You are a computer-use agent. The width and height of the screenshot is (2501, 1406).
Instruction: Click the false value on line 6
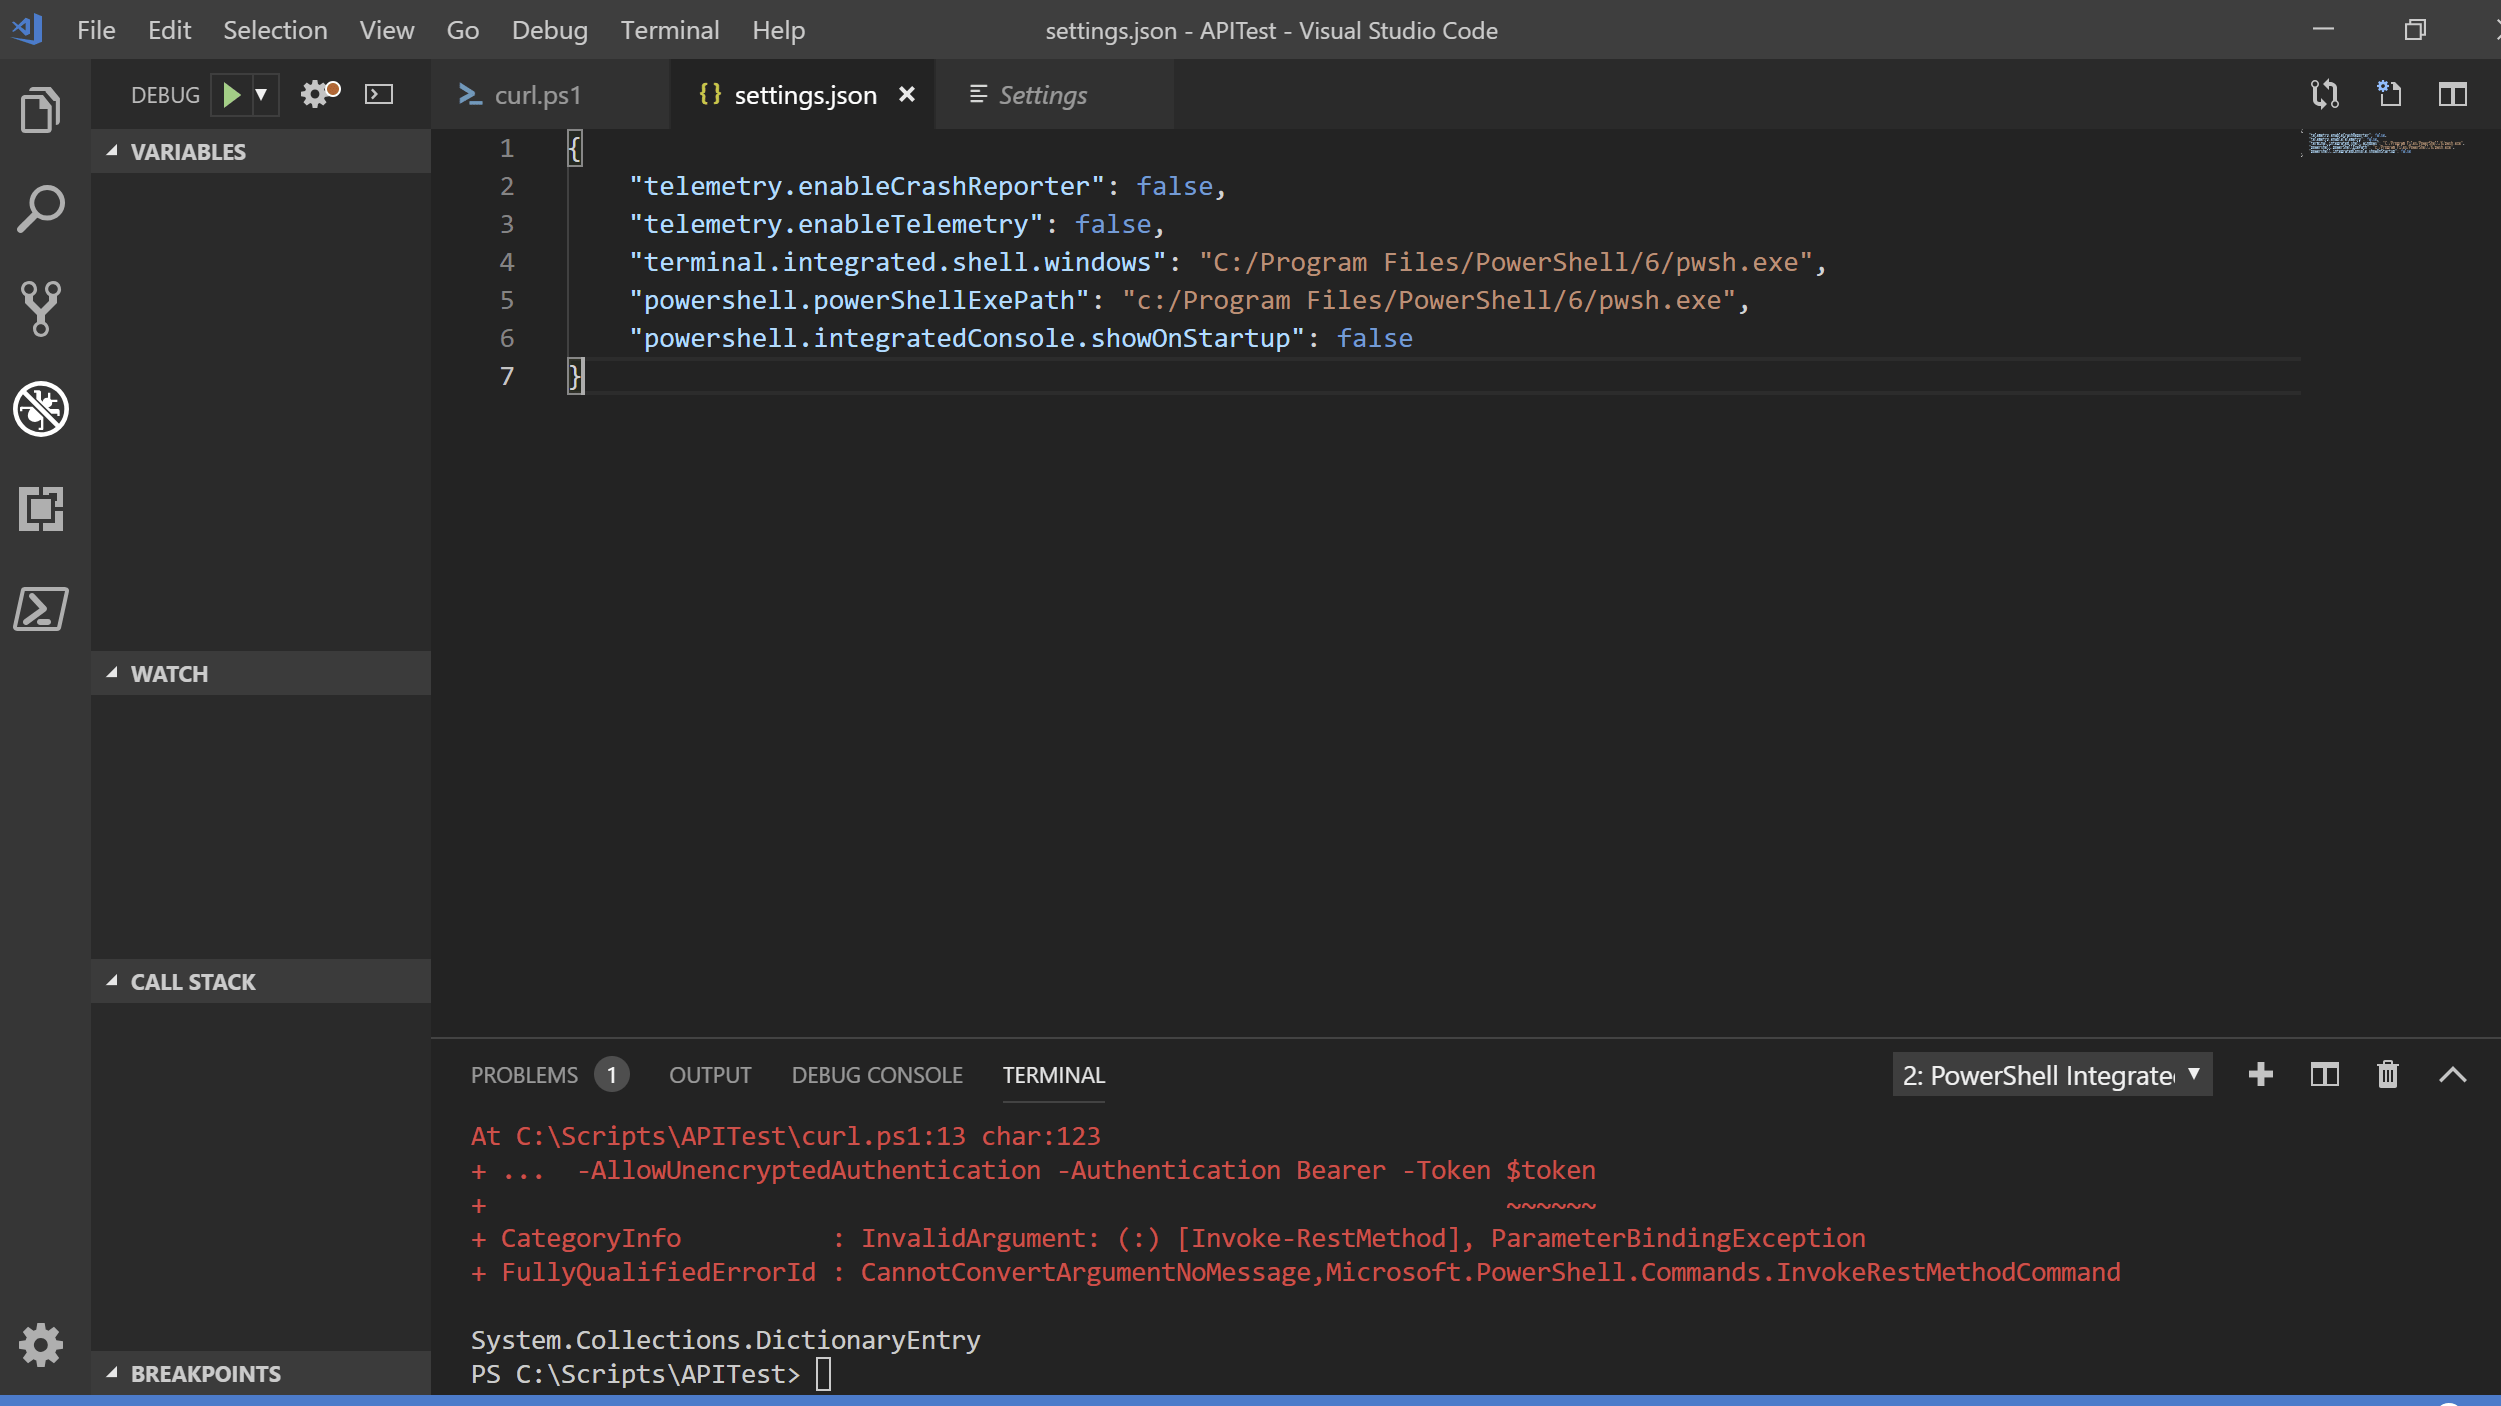coord(1375,338)
